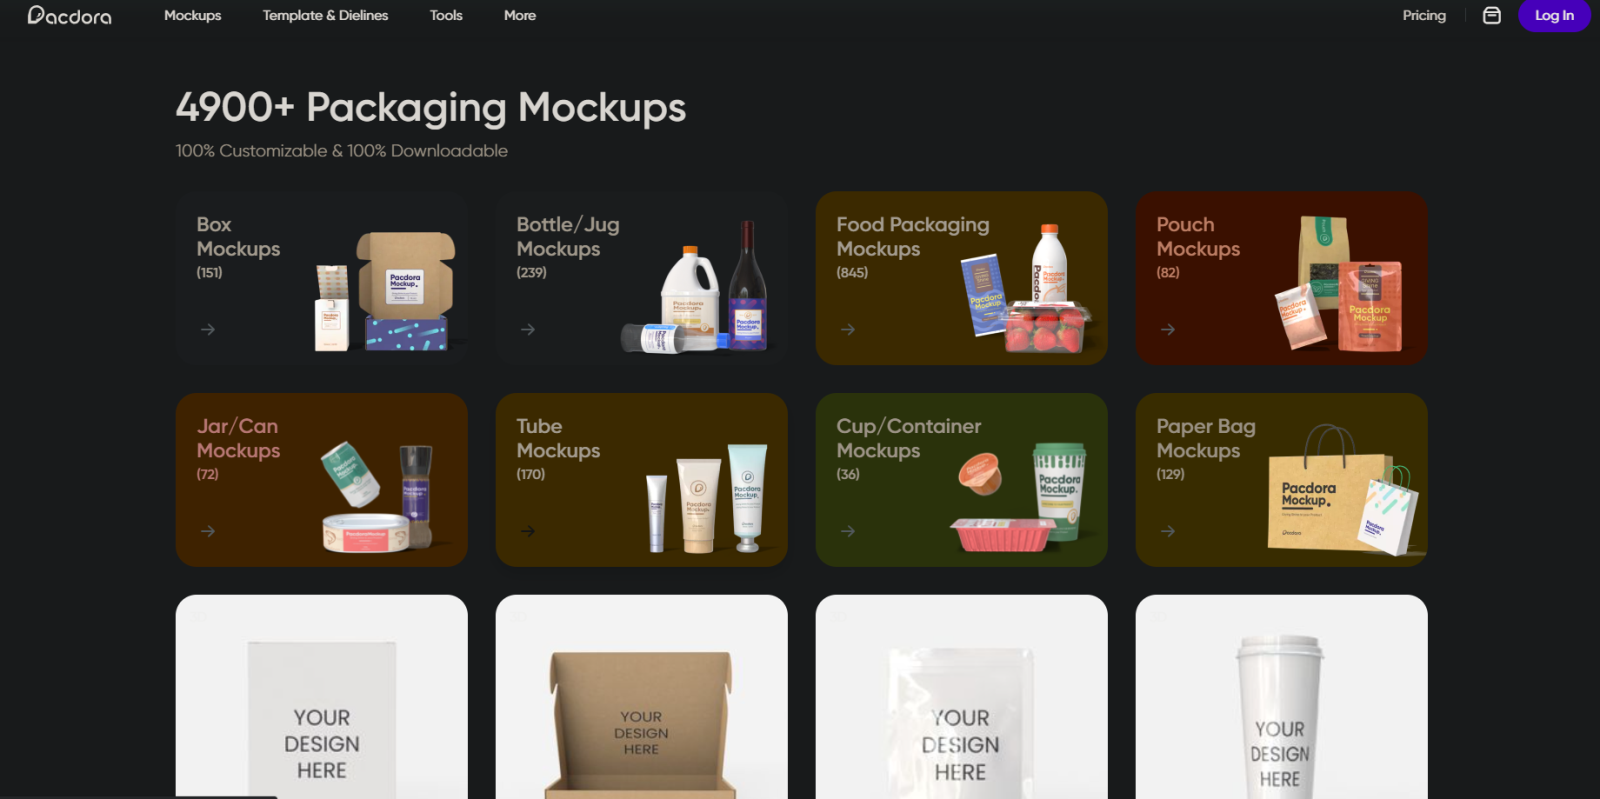The width and height of the screenshot is (1600, 799).
Task: Click the Pacdora logo
Action: point(69,15)
